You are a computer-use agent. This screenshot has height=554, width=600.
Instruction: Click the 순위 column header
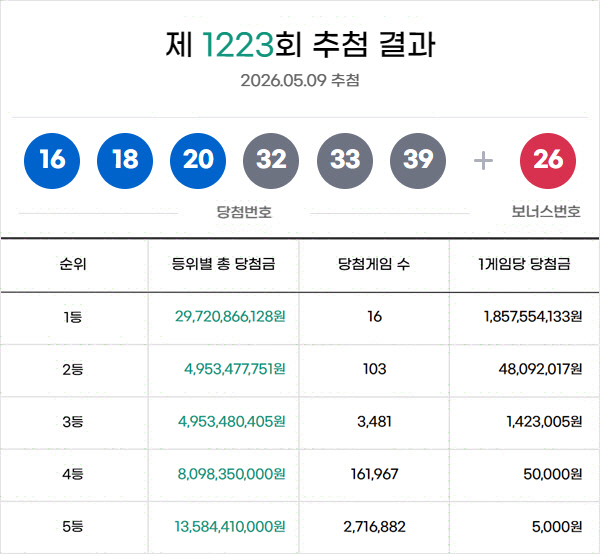tap(73, 264)
